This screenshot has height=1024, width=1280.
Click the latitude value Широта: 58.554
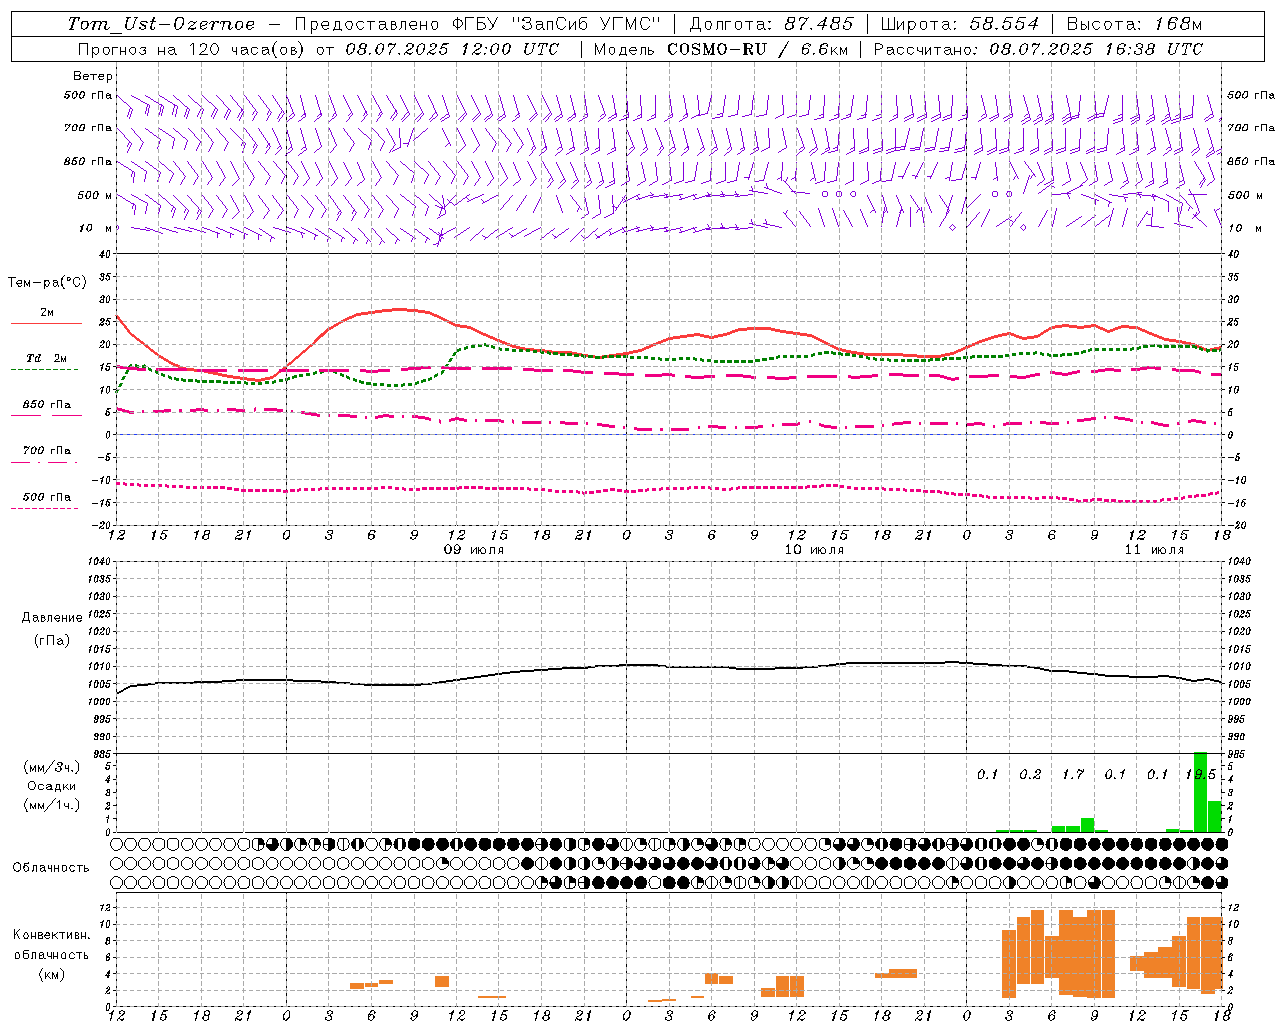(x=960, y=24)
